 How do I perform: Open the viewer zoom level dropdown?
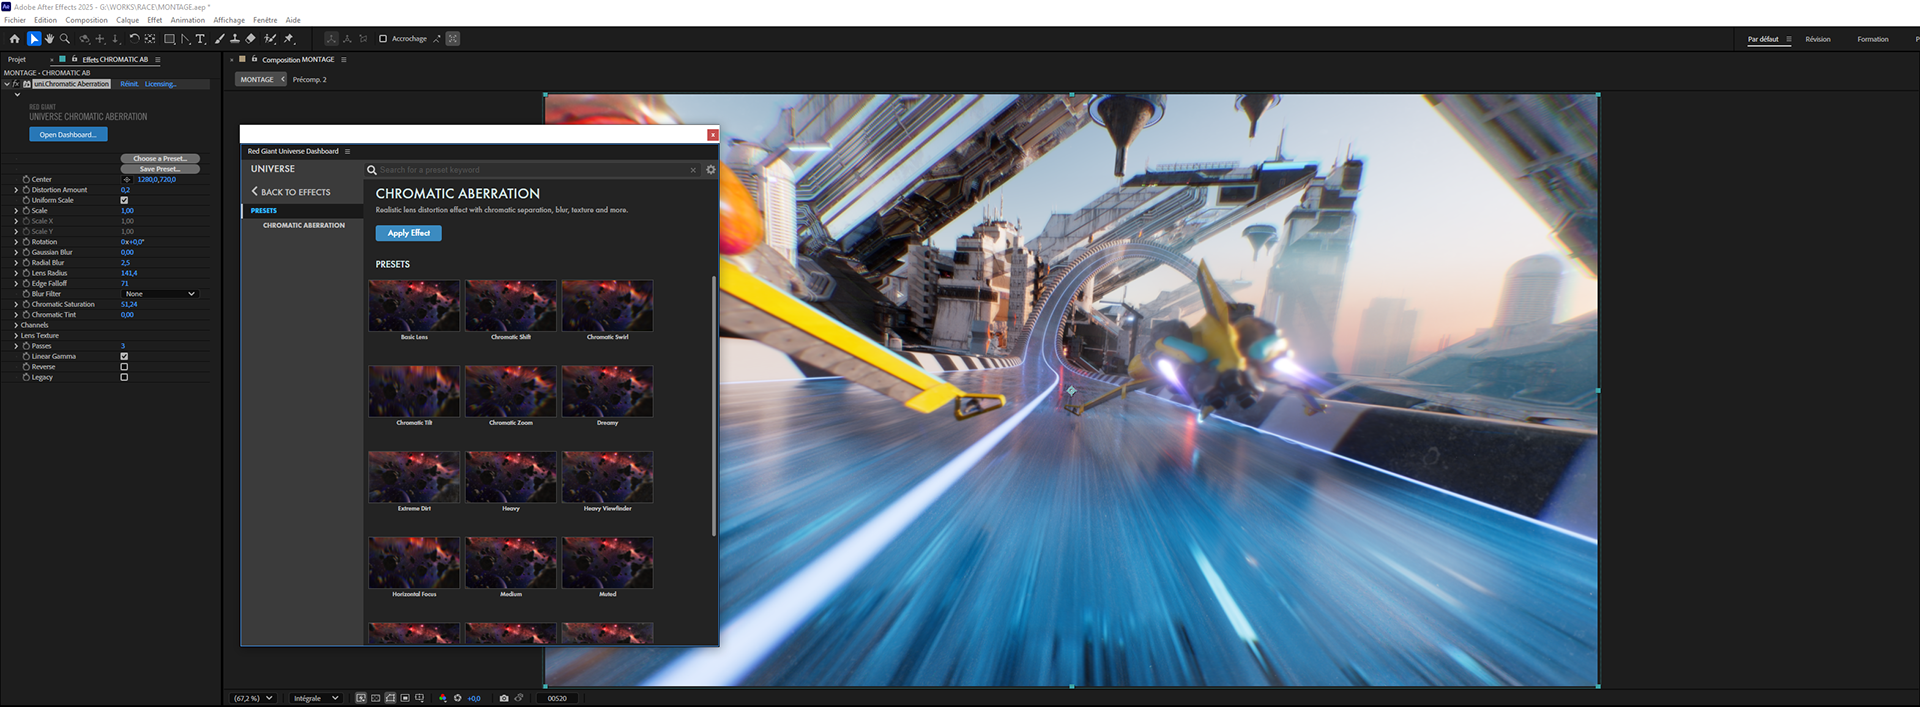click(253, 698)
